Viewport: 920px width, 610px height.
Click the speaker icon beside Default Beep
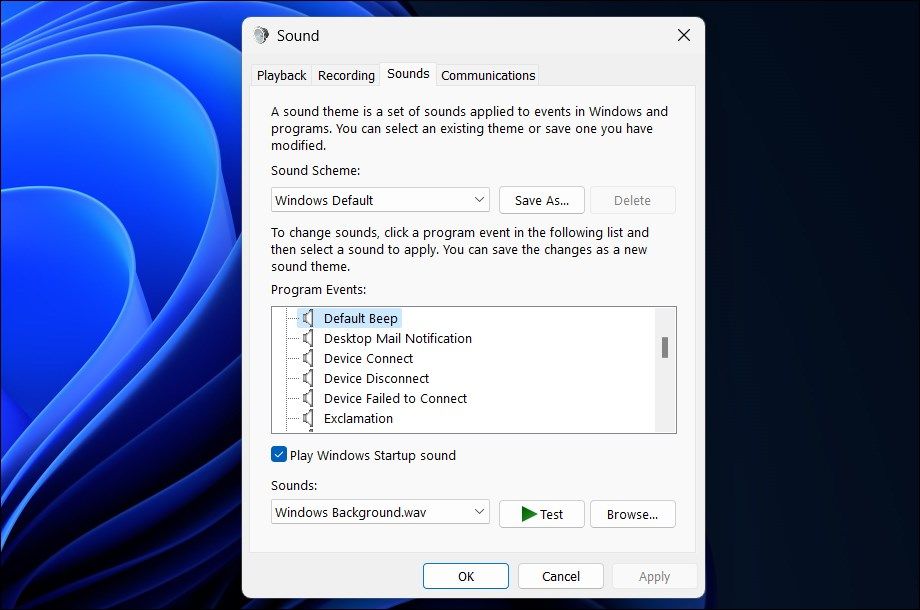(308, 318)
